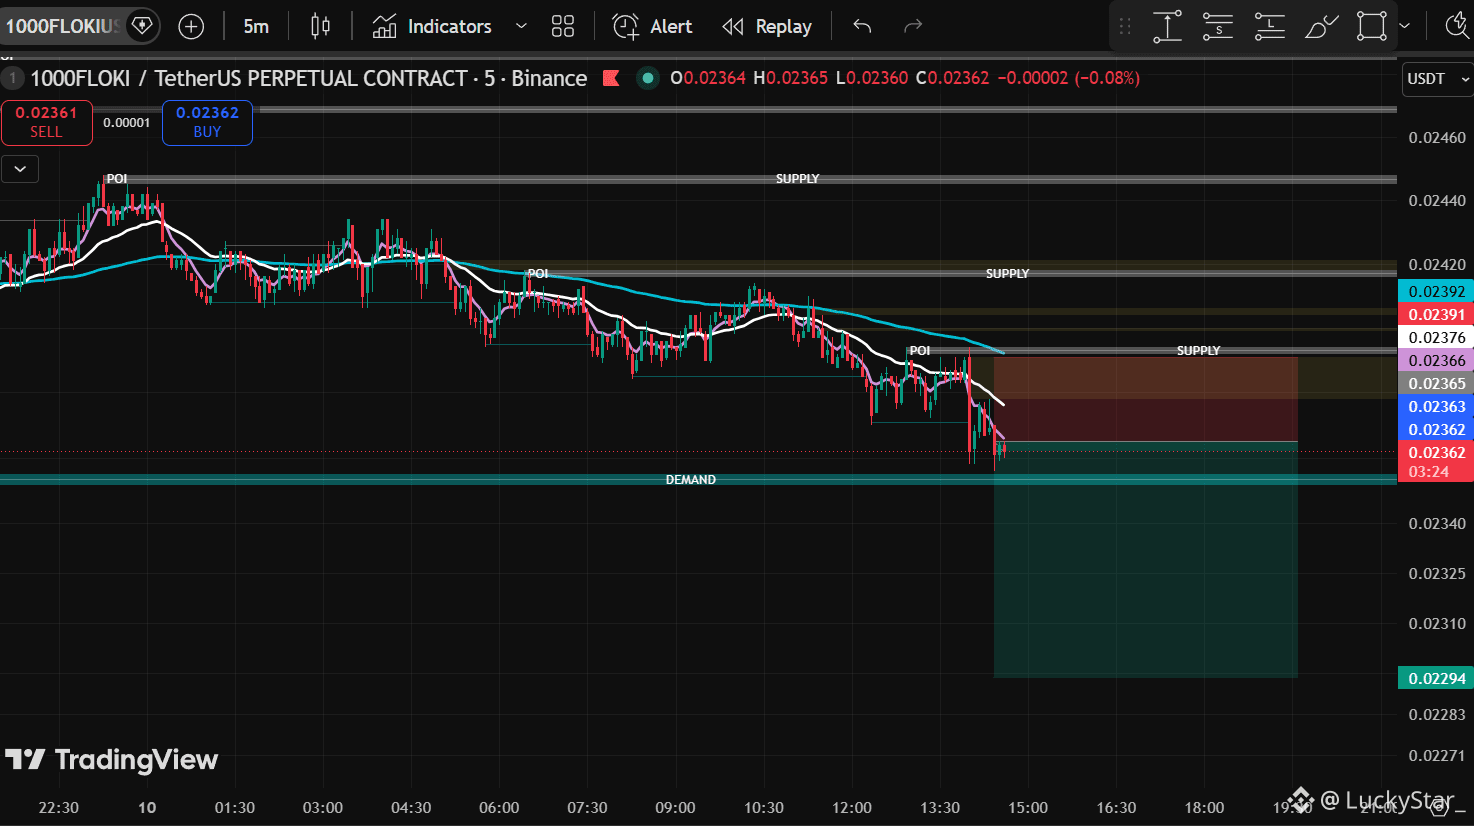This screenshot has height=826, width=1474.
Task: Collapse the indicator legend with the chevron
Action: [x=20, y=169]
